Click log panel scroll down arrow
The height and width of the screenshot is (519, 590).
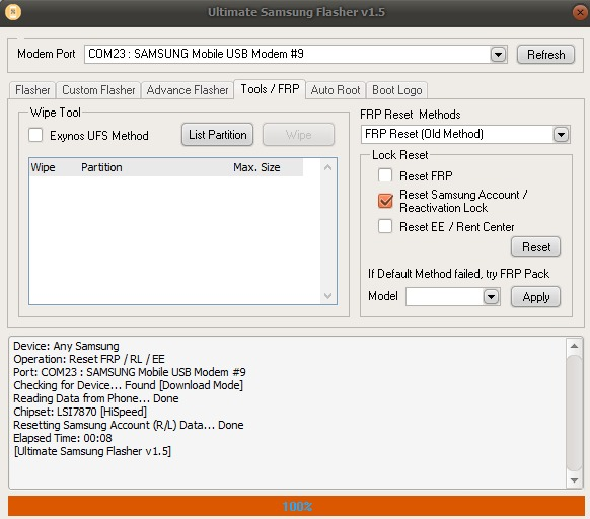(x=574, y=480)
